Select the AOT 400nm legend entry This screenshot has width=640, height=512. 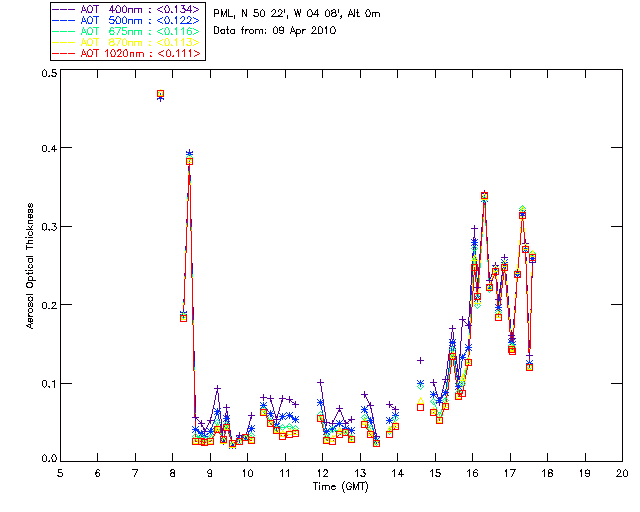tap(127, 9)
